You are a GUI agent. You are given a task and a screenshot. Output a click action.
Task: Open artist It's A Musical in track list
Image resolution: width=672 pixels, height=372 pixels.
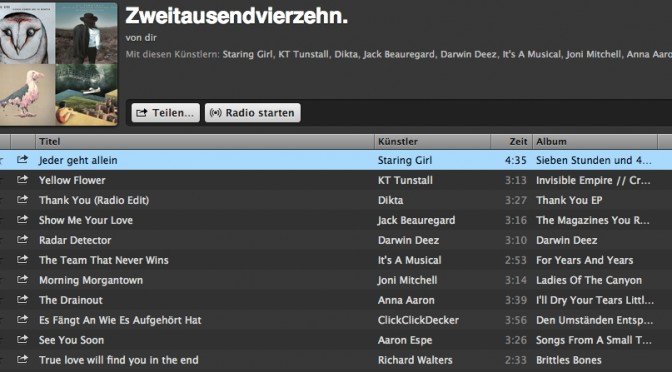[409, 260]
